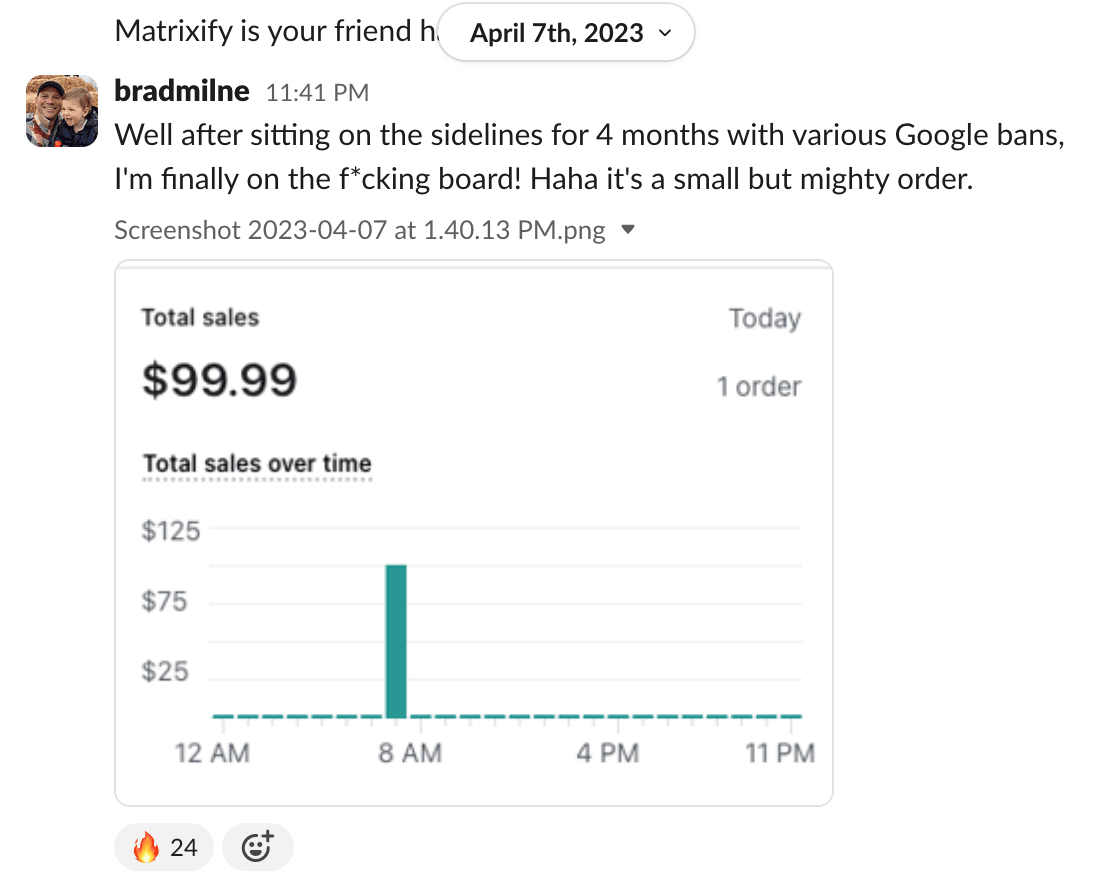This screenshot has width=1094, height=886.
Task: Click the 8 AM label on the chart axis
Action: (x=409, y=753)
